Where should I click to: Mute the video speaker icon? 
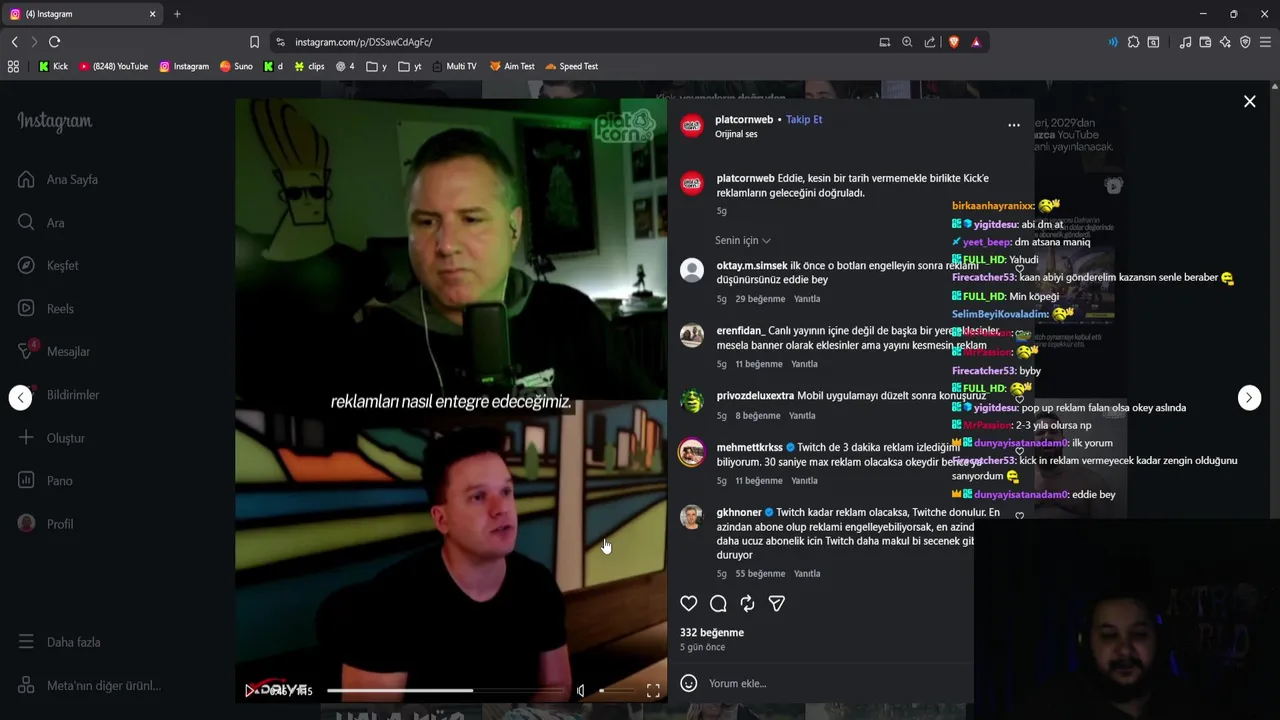pyautogui.click(x=581, y=690)
